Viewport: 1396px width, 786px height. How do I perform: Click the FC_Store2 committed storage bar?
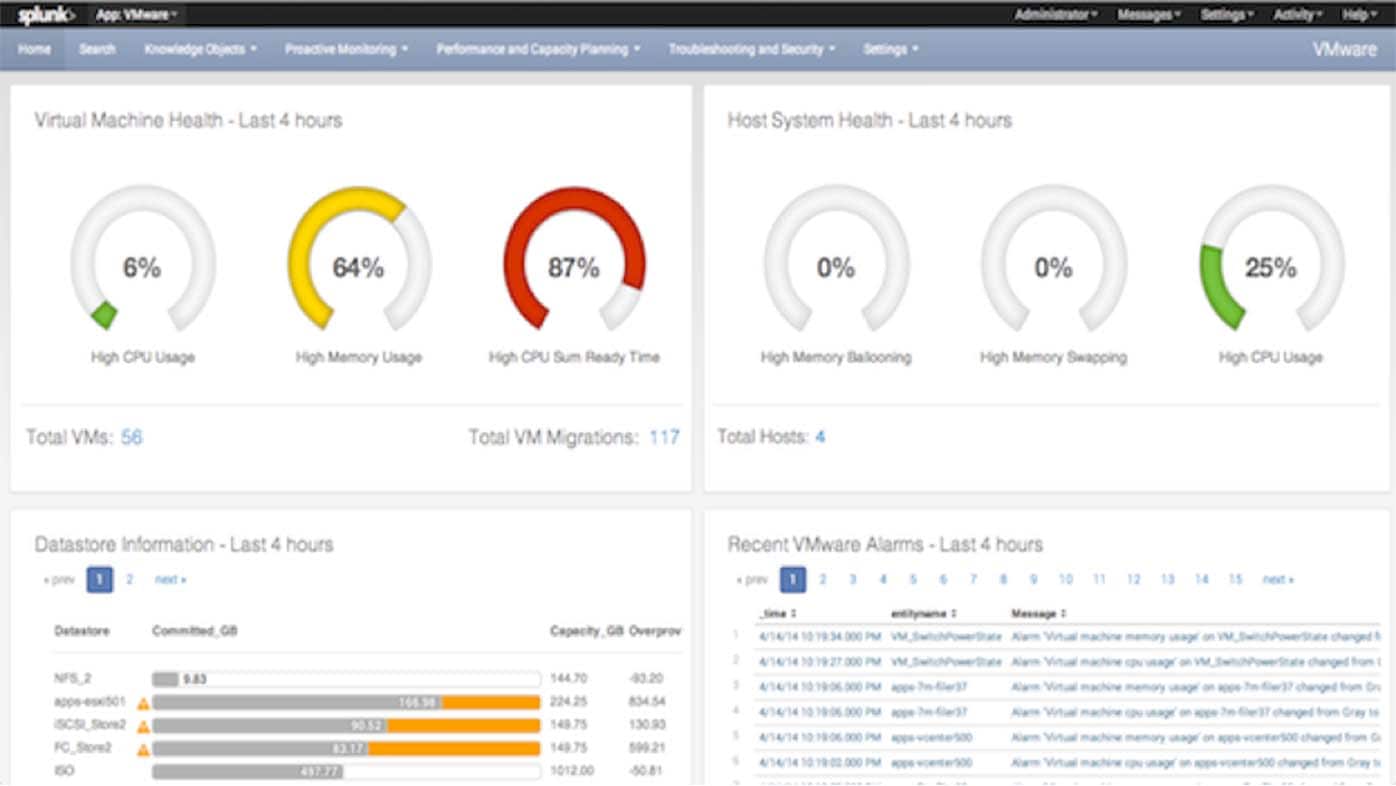click(x=346, y=749)
